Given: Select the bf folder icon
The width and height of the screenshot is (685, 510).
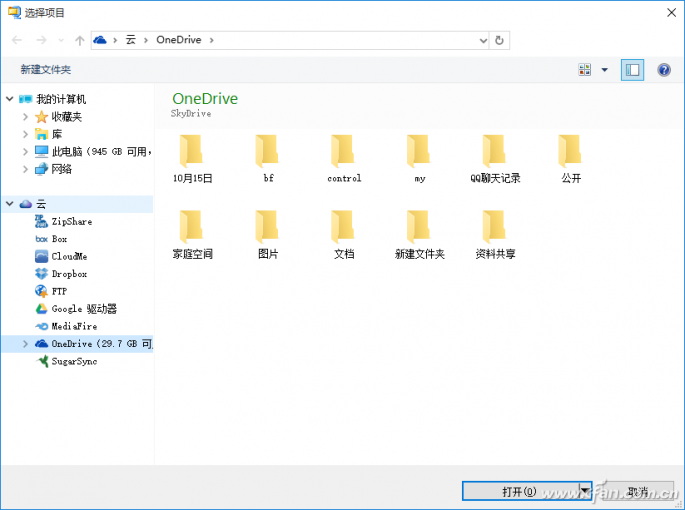Looking at the screenshot, I should (x=267, y=151).
